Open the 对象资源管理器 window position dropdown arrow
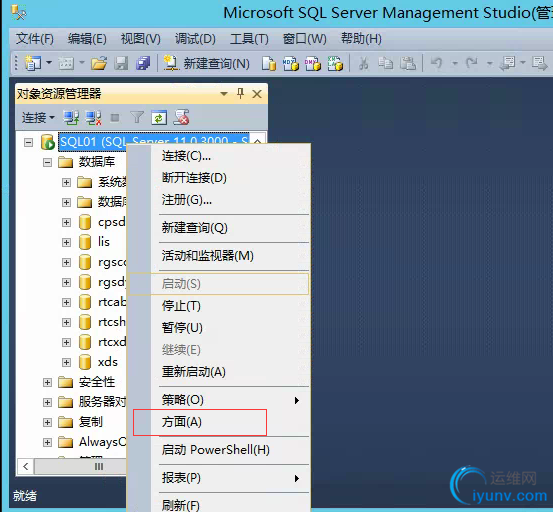The image size is (553, 512). point(224,94)
